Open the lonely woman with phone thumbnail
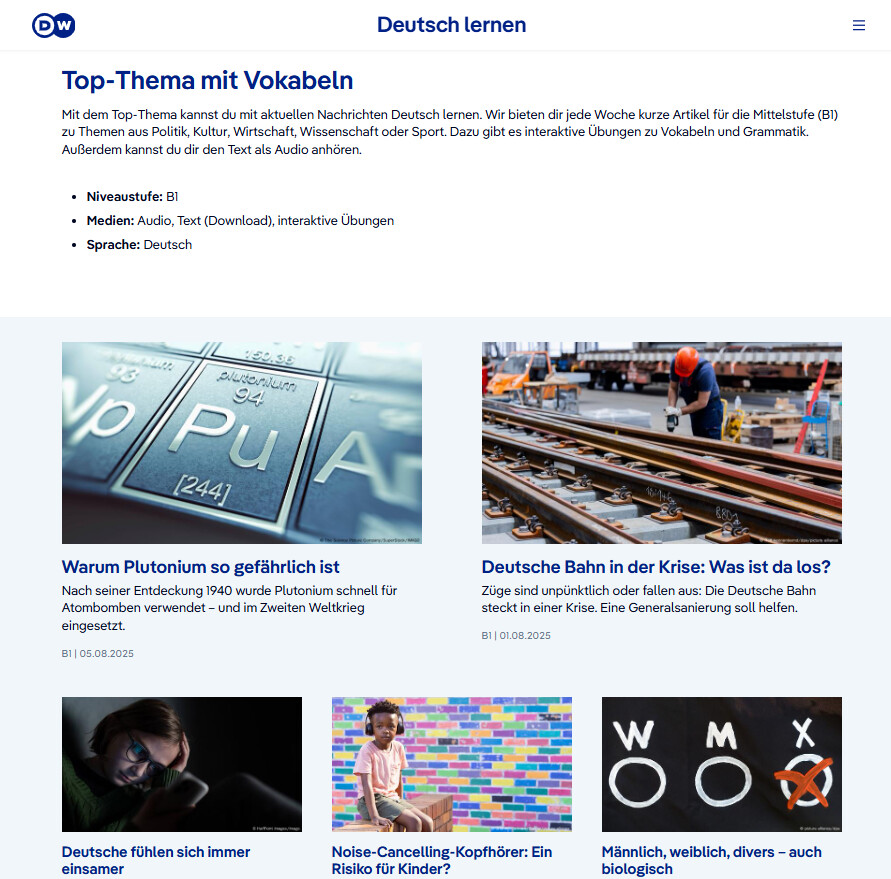 [x=182, y=764]
